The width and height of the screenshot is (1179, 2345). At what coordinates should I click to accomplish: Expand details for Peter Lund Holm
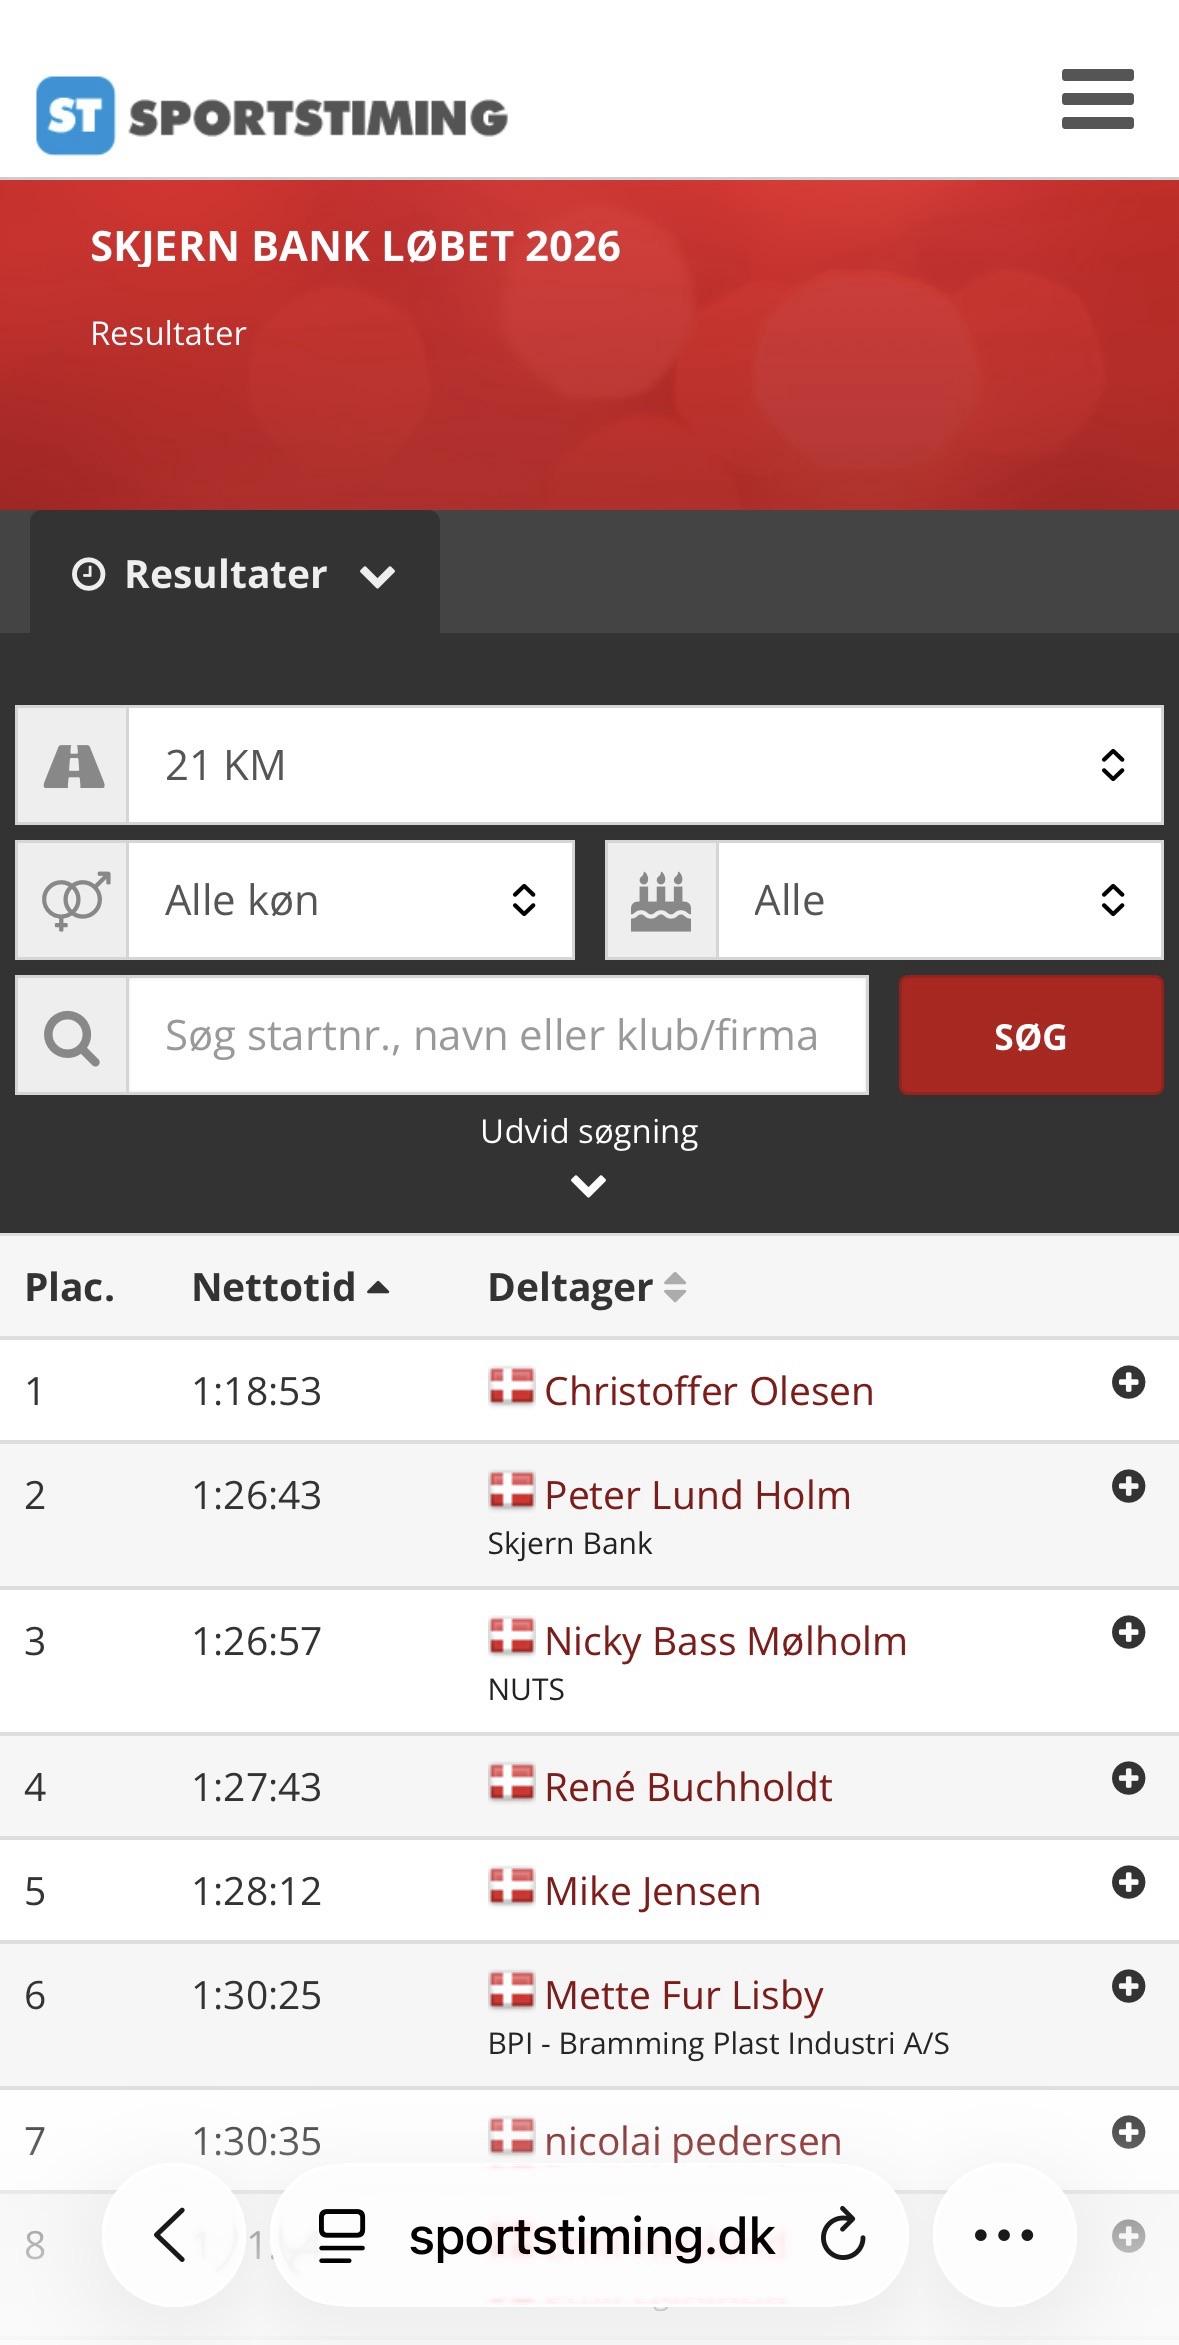point(1128,1486)
